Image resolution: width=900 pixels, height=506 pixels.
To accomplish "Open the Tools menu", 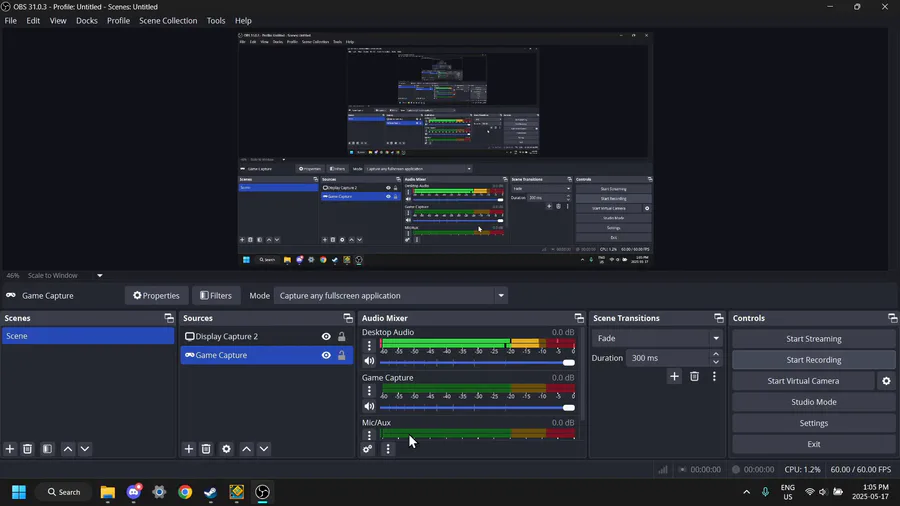I will point(216,21).
